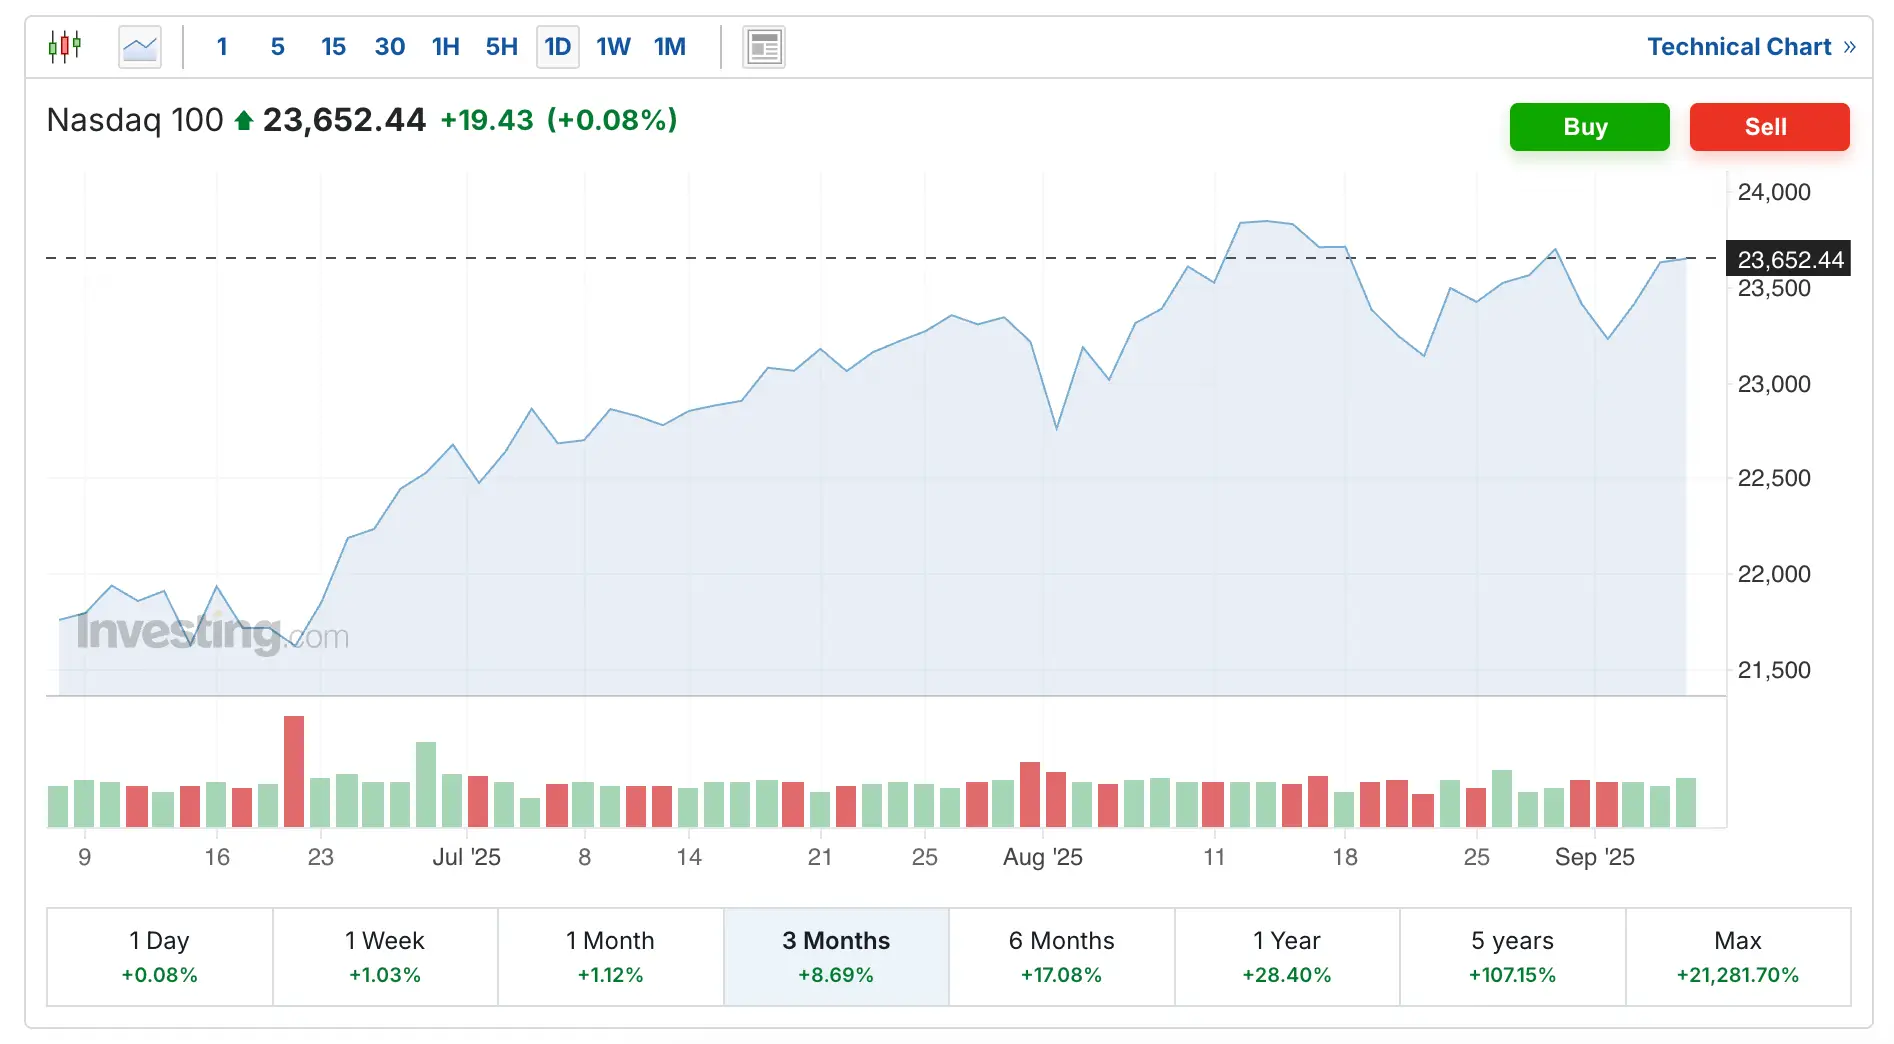The width and height of the screenshot is (1894, 1044).
Task: Select the 6 Months range tab
Action: click(x=1061, y=957)
